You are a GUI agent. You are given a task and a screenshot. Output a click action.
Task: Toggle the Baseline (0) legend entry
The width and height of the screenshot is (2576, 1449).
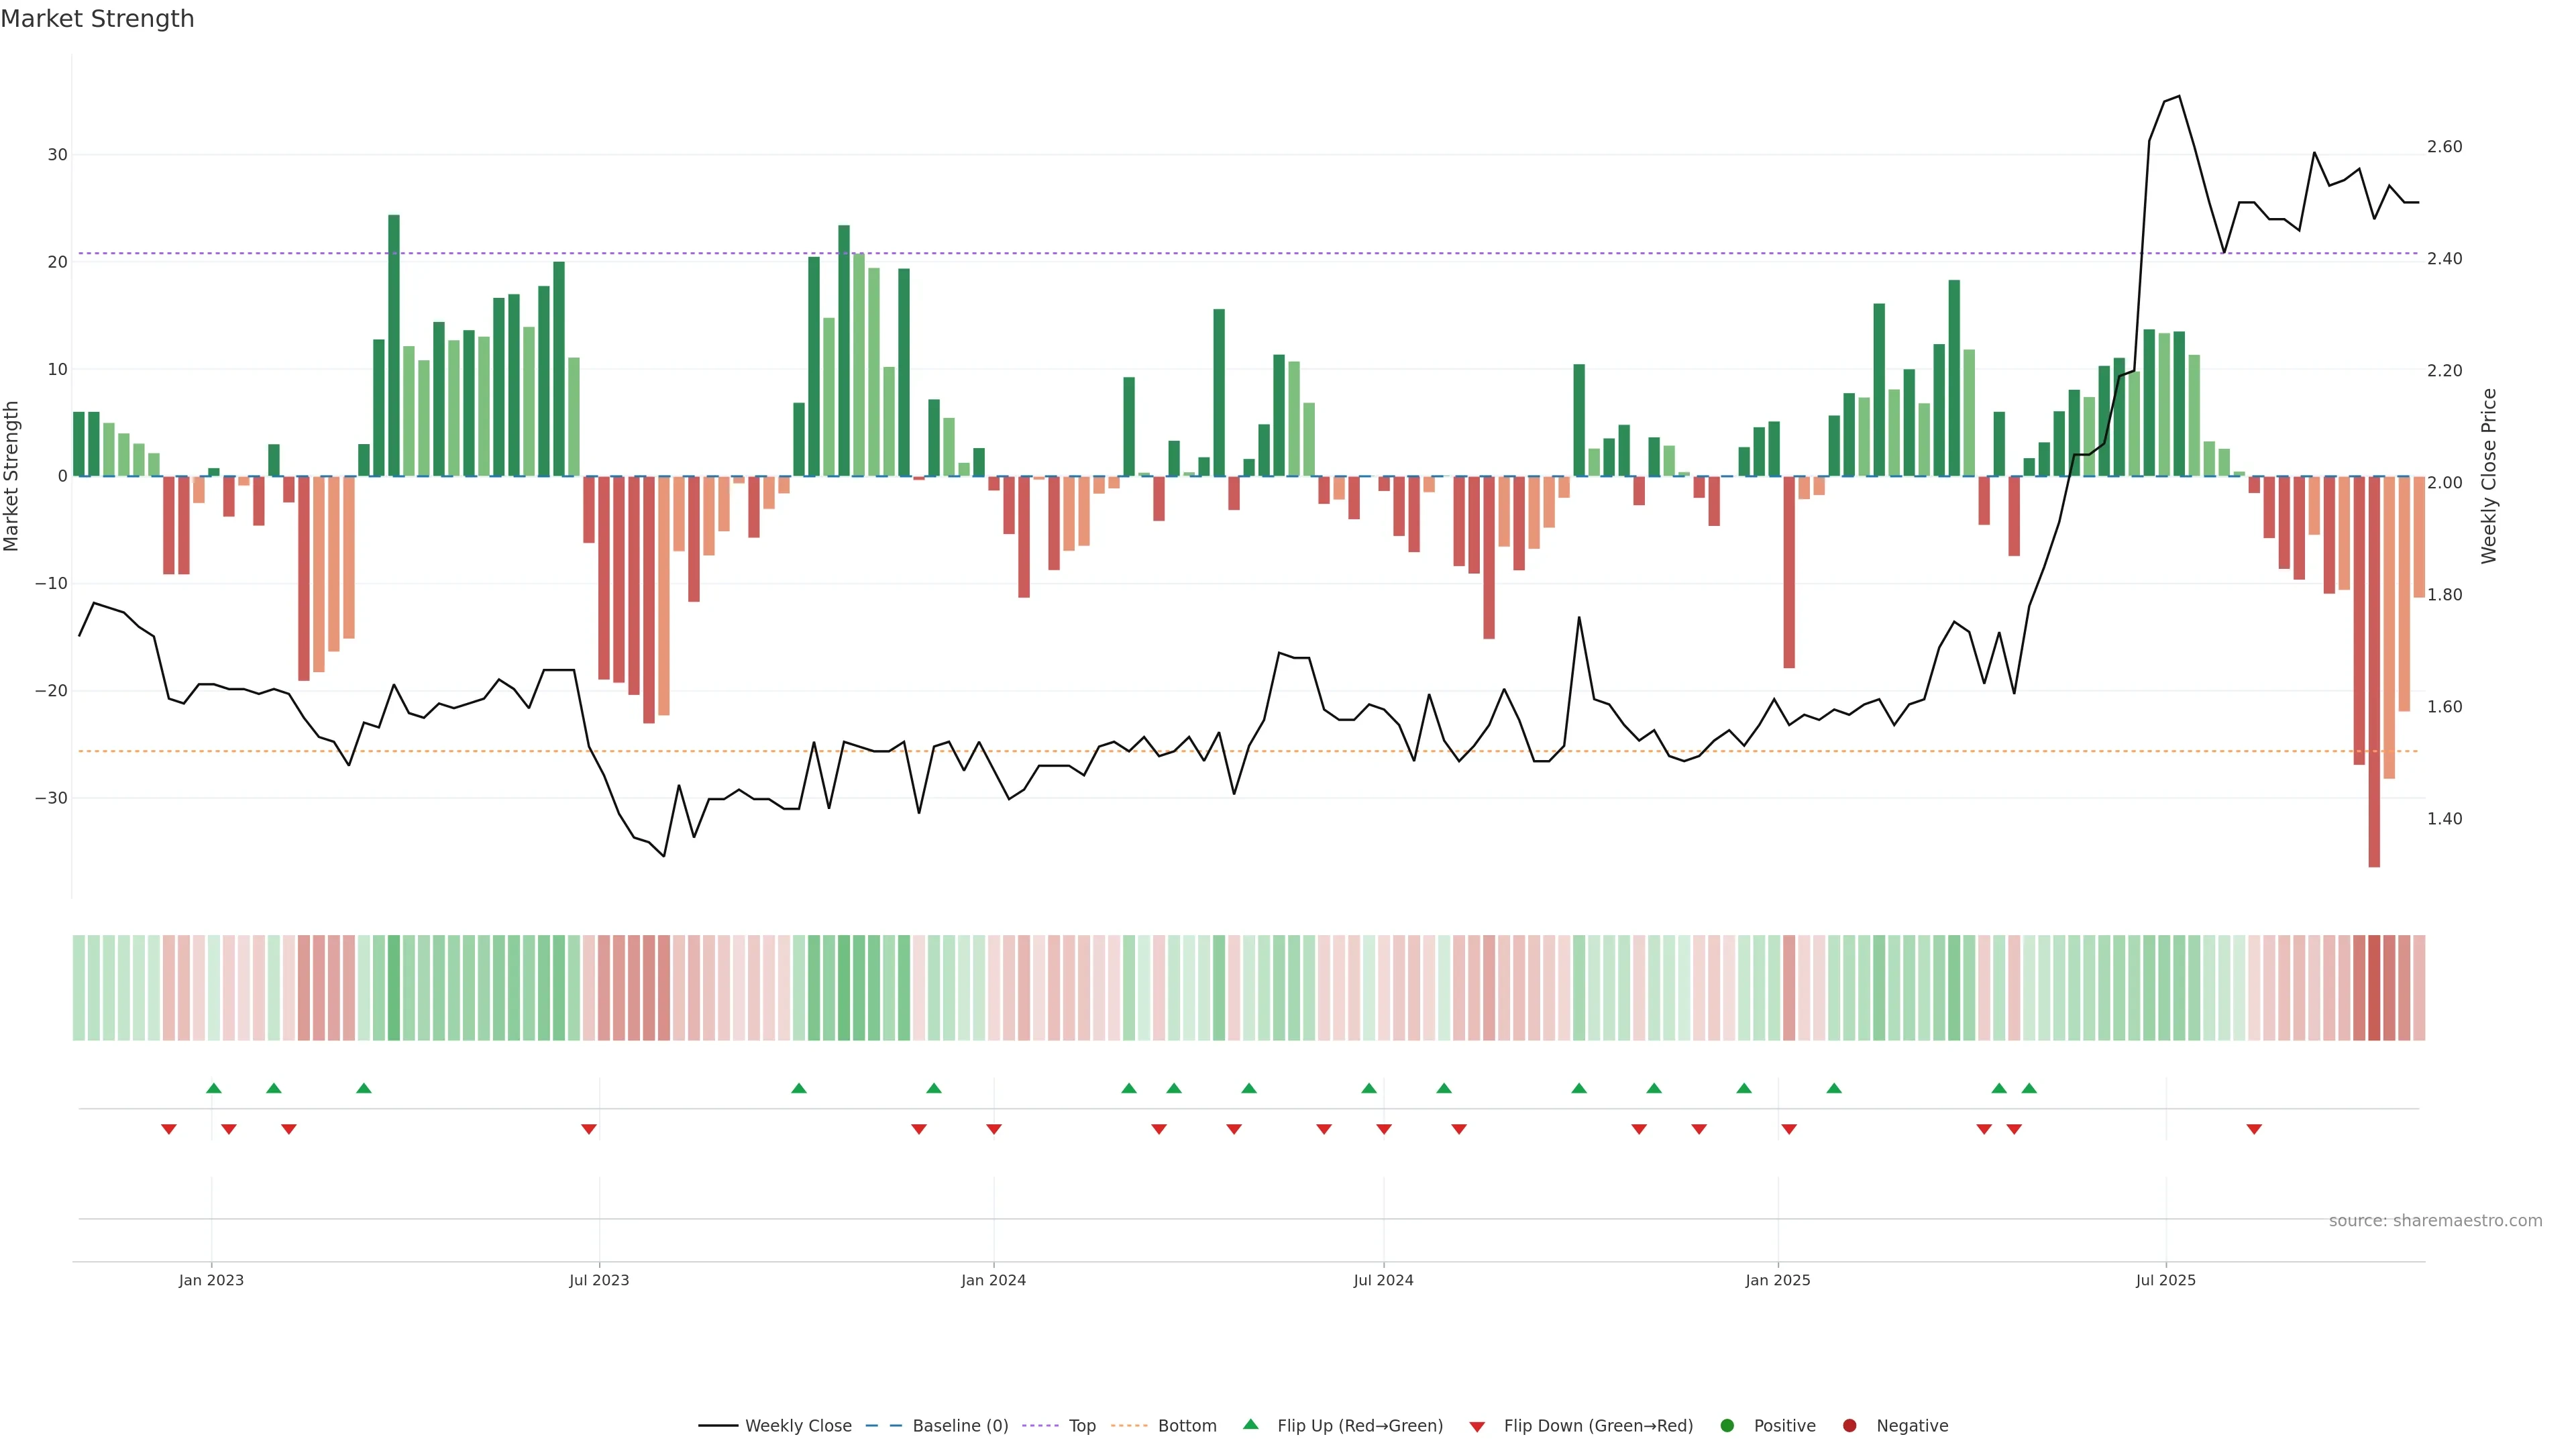pyautogui.click(x=959, y=1426)
